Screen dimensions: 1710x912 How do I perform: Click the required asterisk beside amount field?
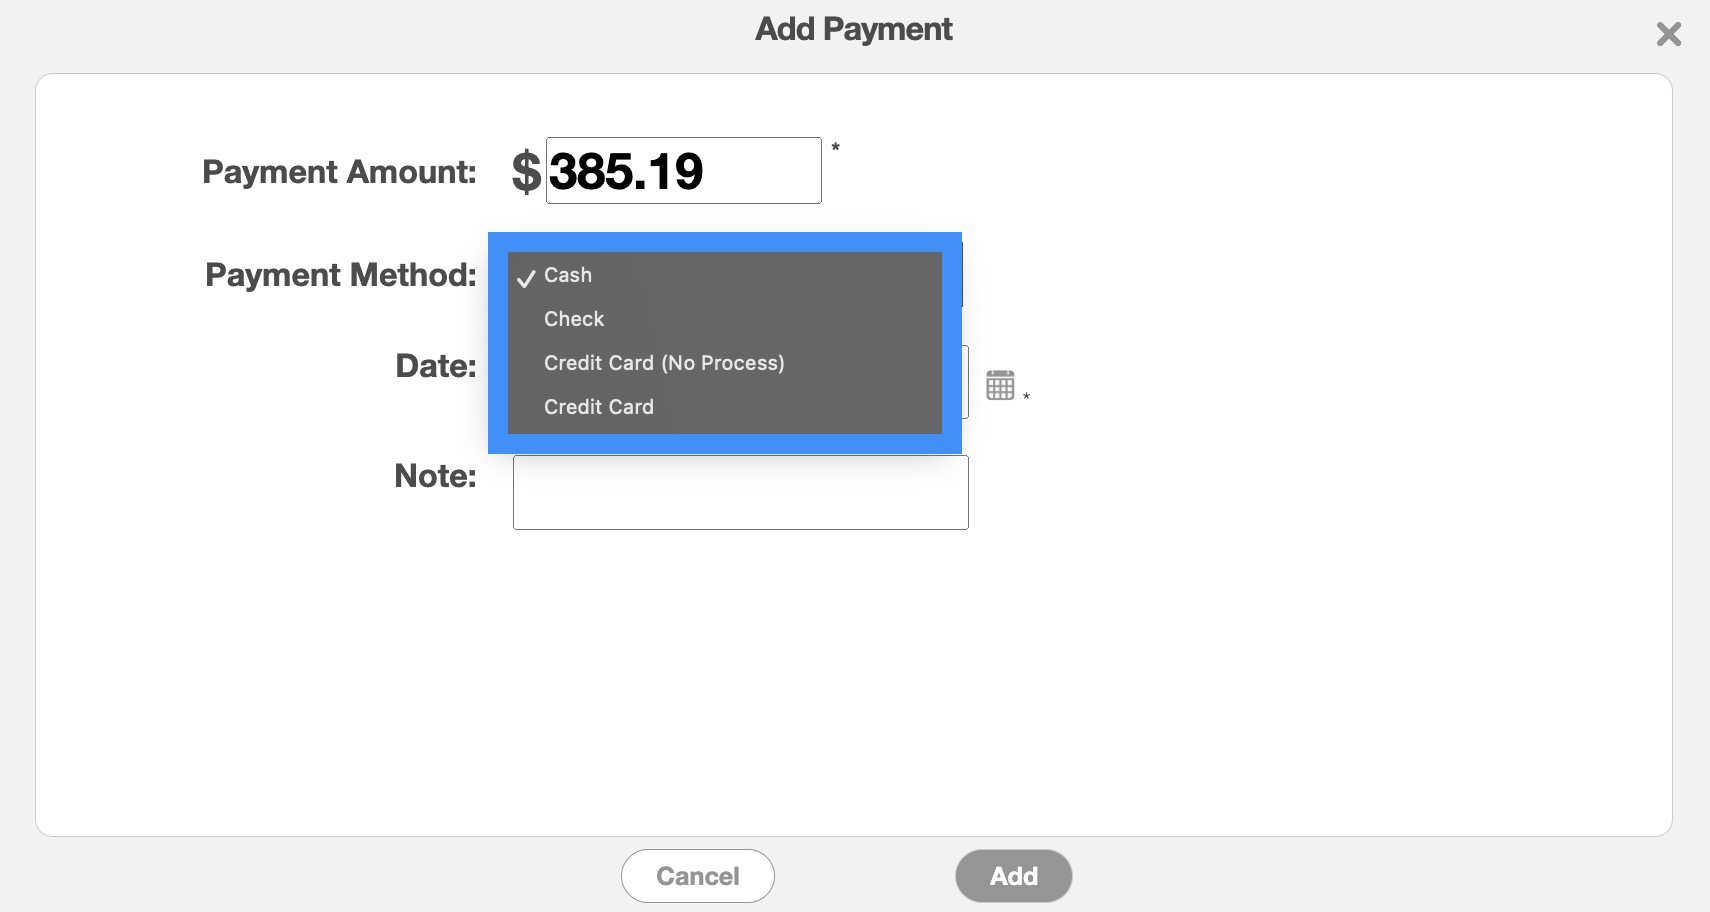836,148
